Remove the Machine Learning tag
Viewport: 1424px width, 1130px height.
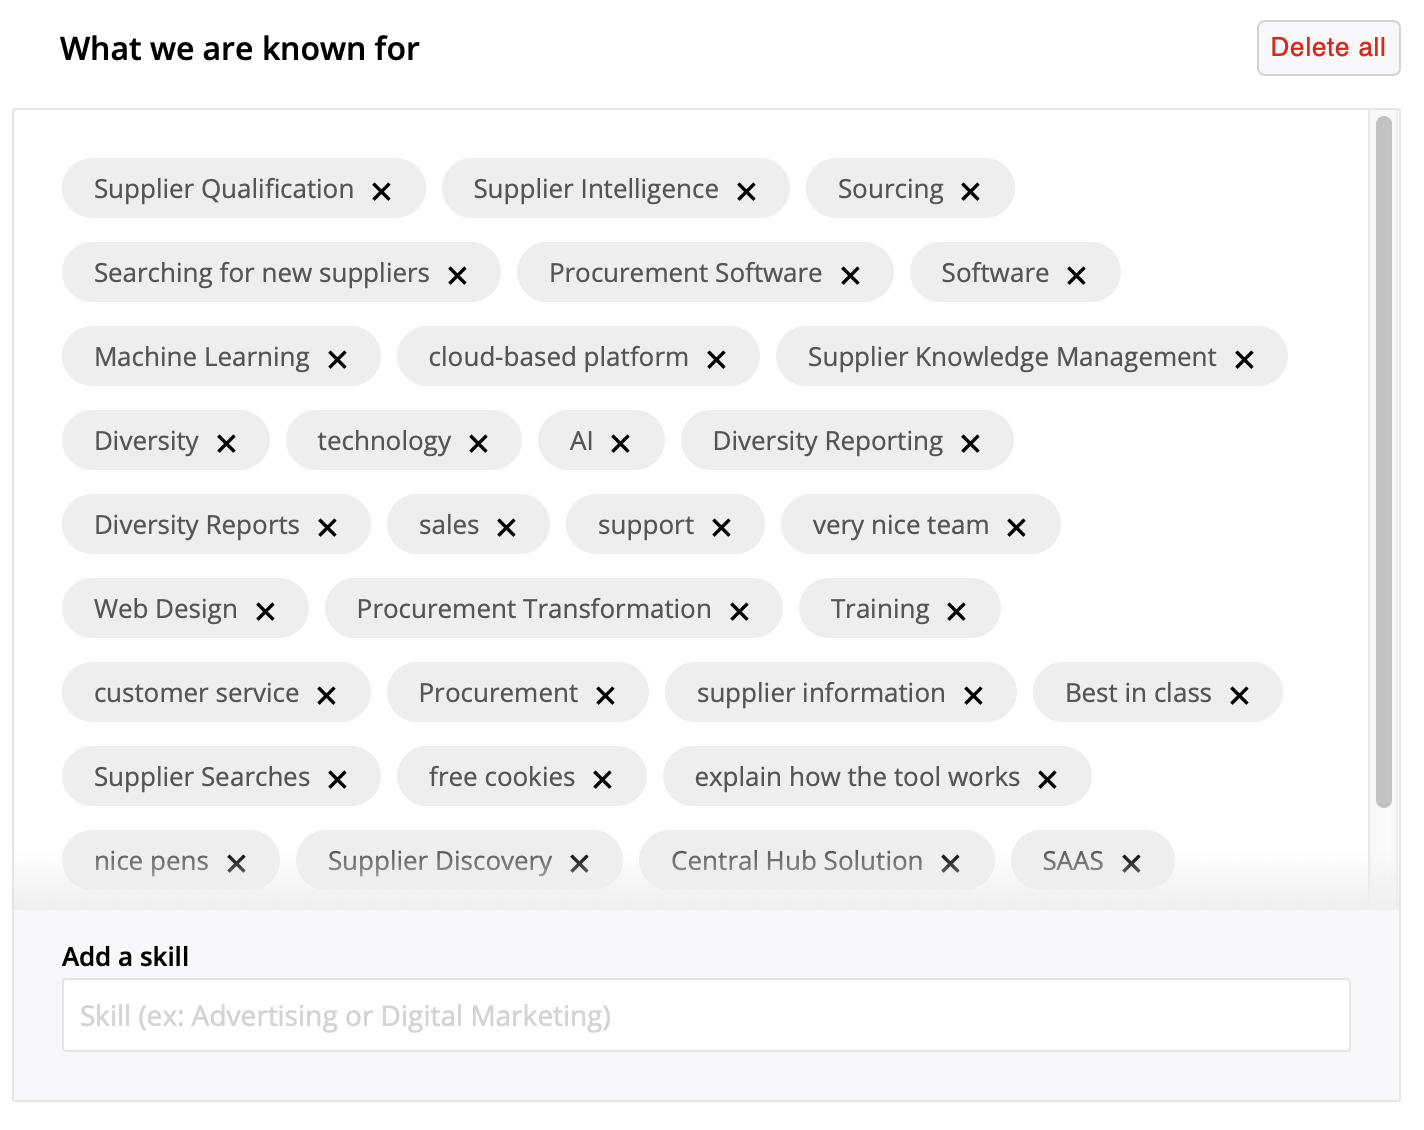click(x=337, y=359)
